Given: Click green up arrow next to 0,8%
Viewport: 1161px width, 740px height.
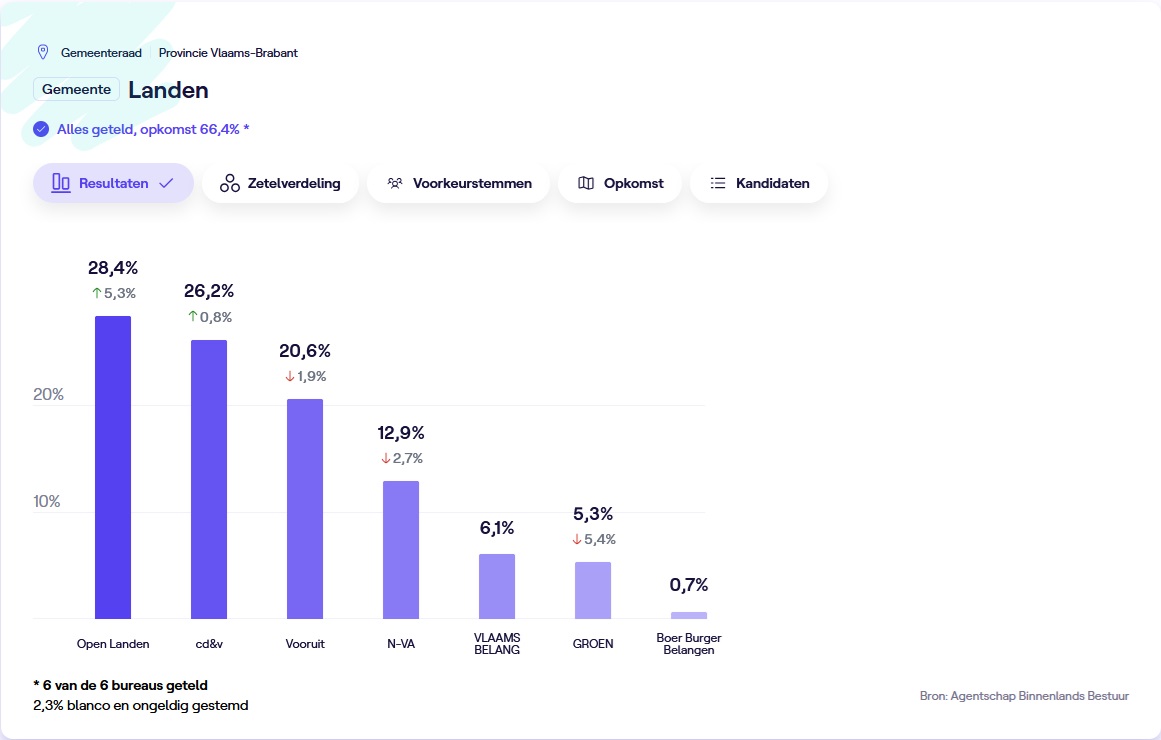Looking at the screenshot, I should (193, 317).
